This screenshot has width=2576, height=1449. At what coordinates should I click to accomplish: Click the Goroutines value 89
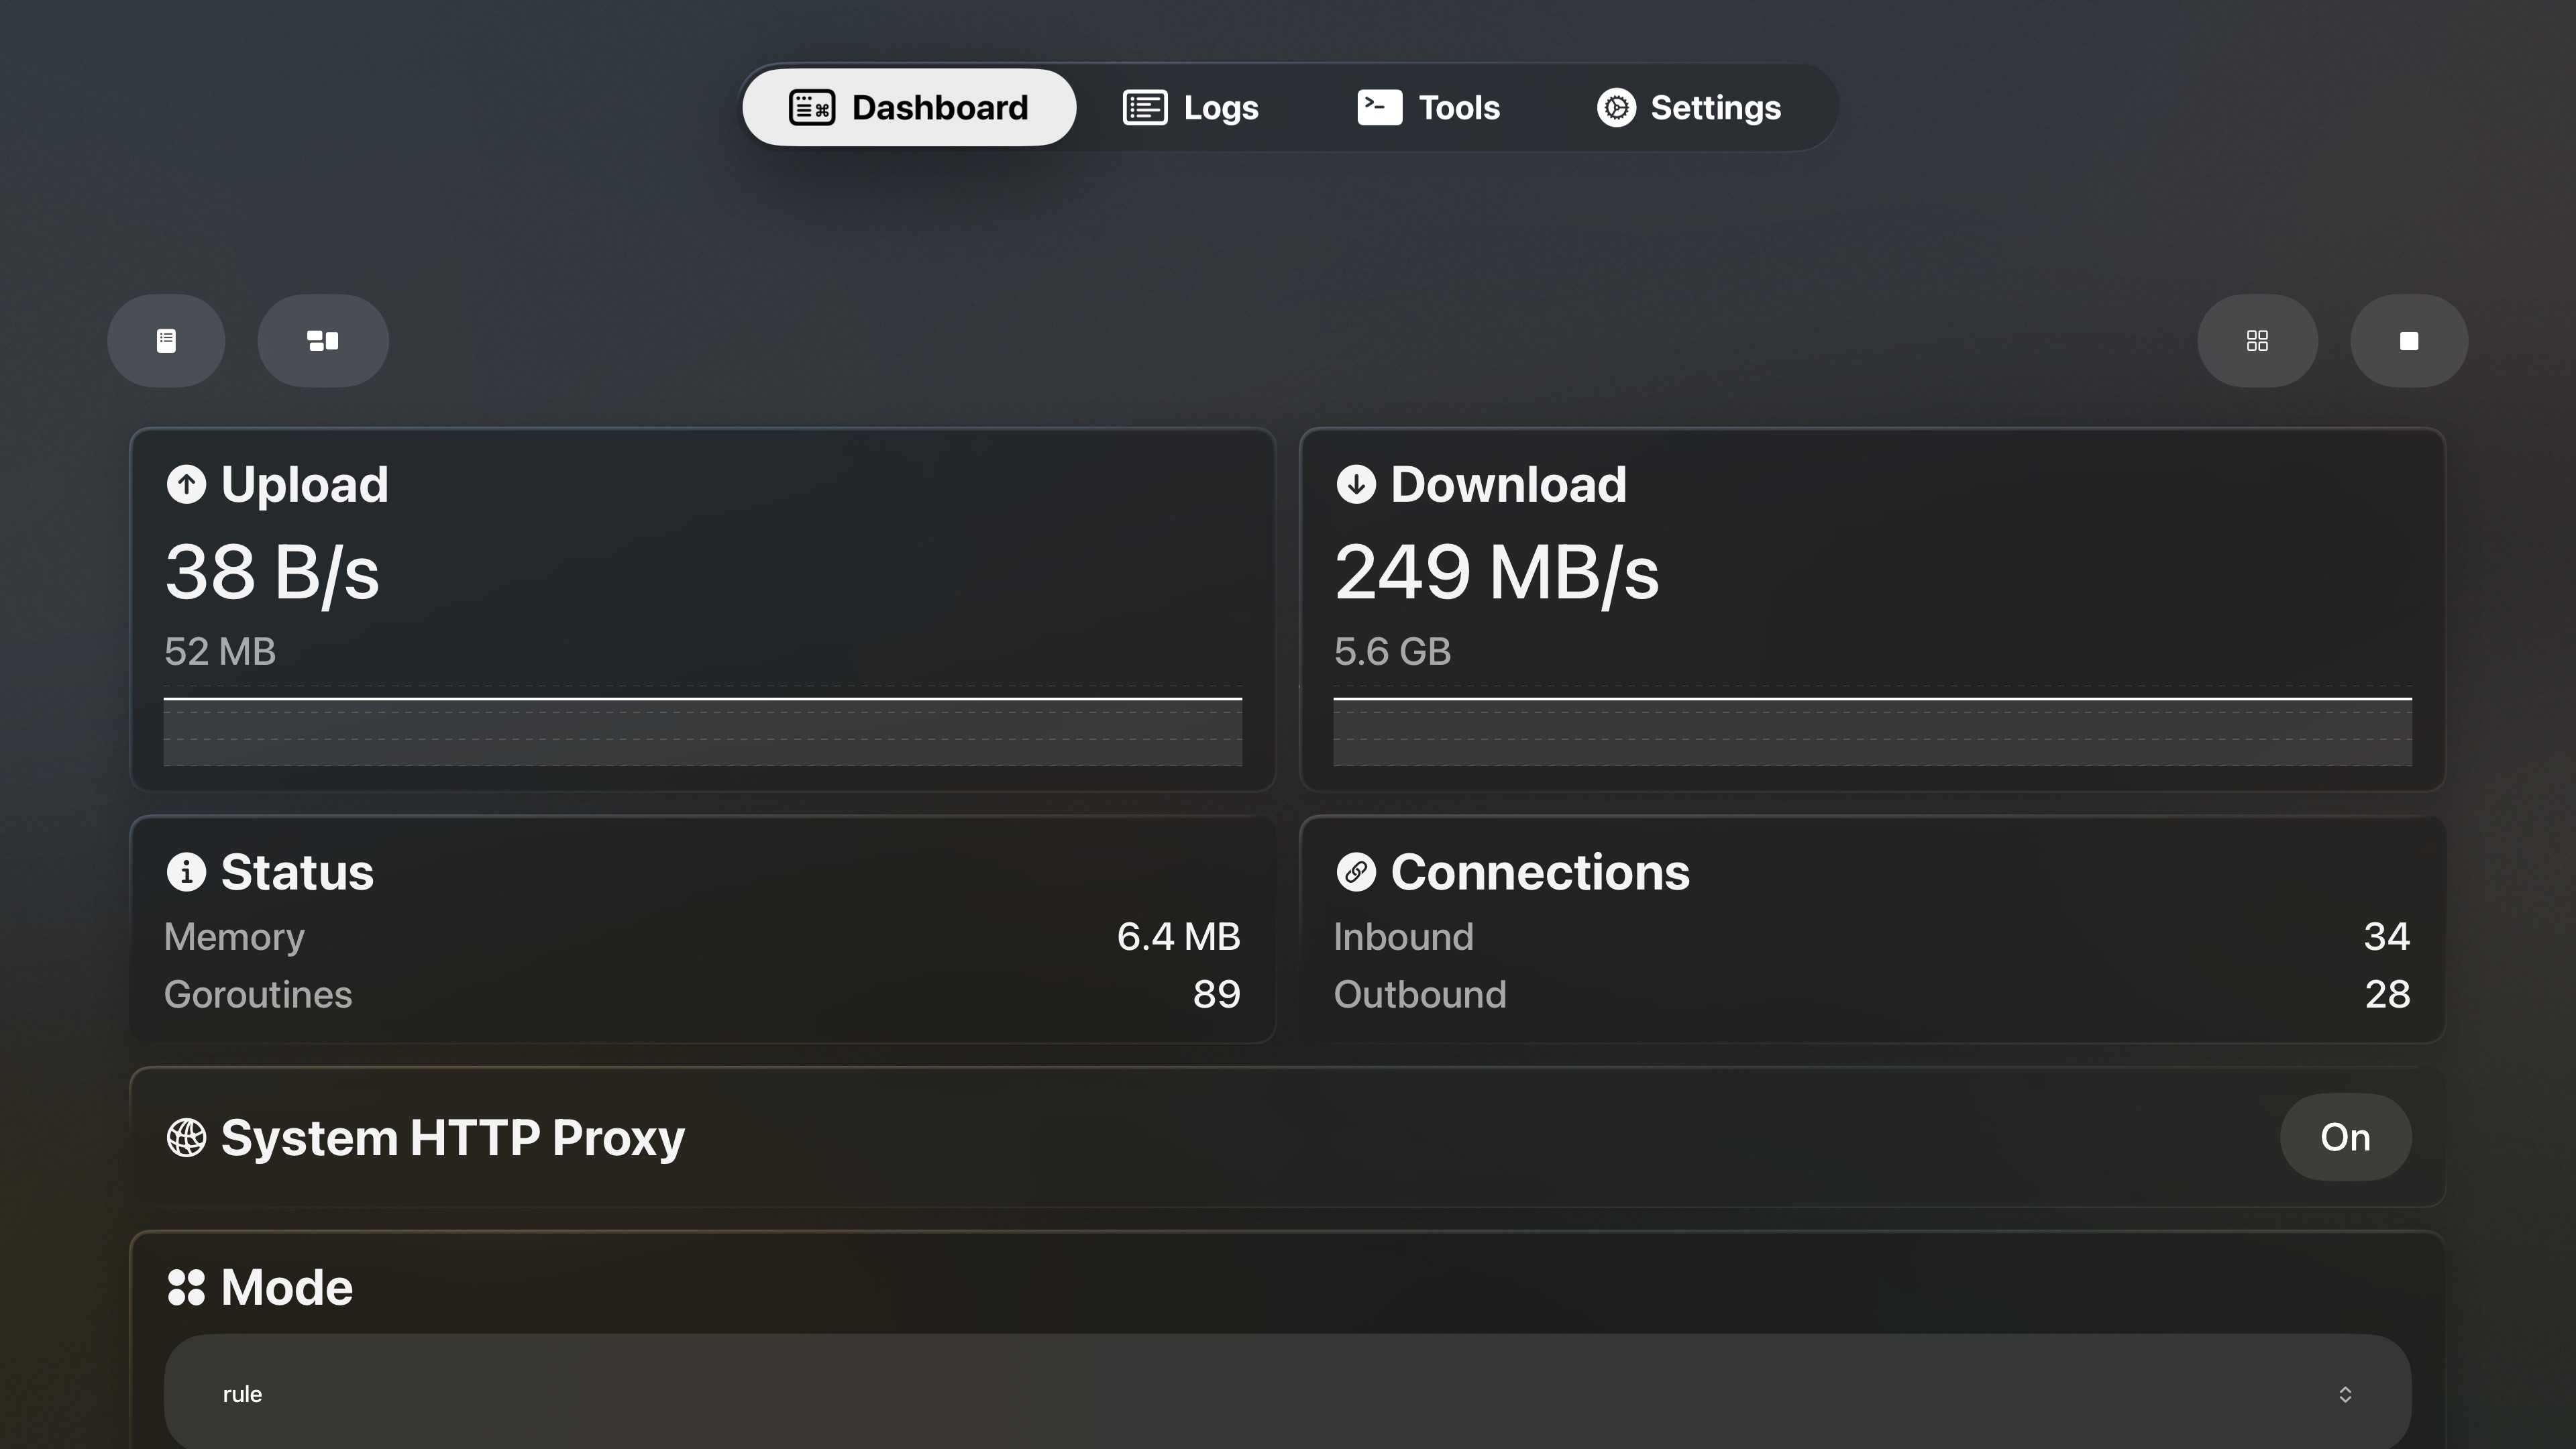coord(1216,994)
